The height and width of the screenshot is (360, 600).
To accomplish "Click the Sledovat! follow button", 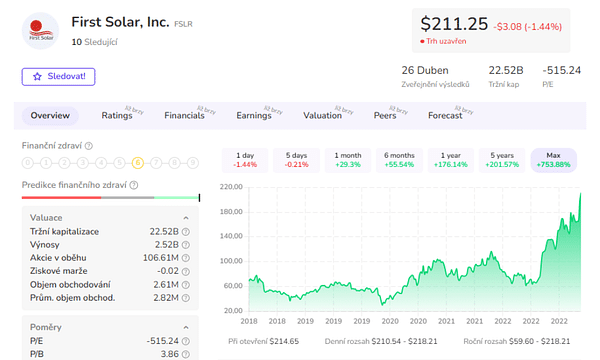I will pyautogui.click(x=59, y=77).
